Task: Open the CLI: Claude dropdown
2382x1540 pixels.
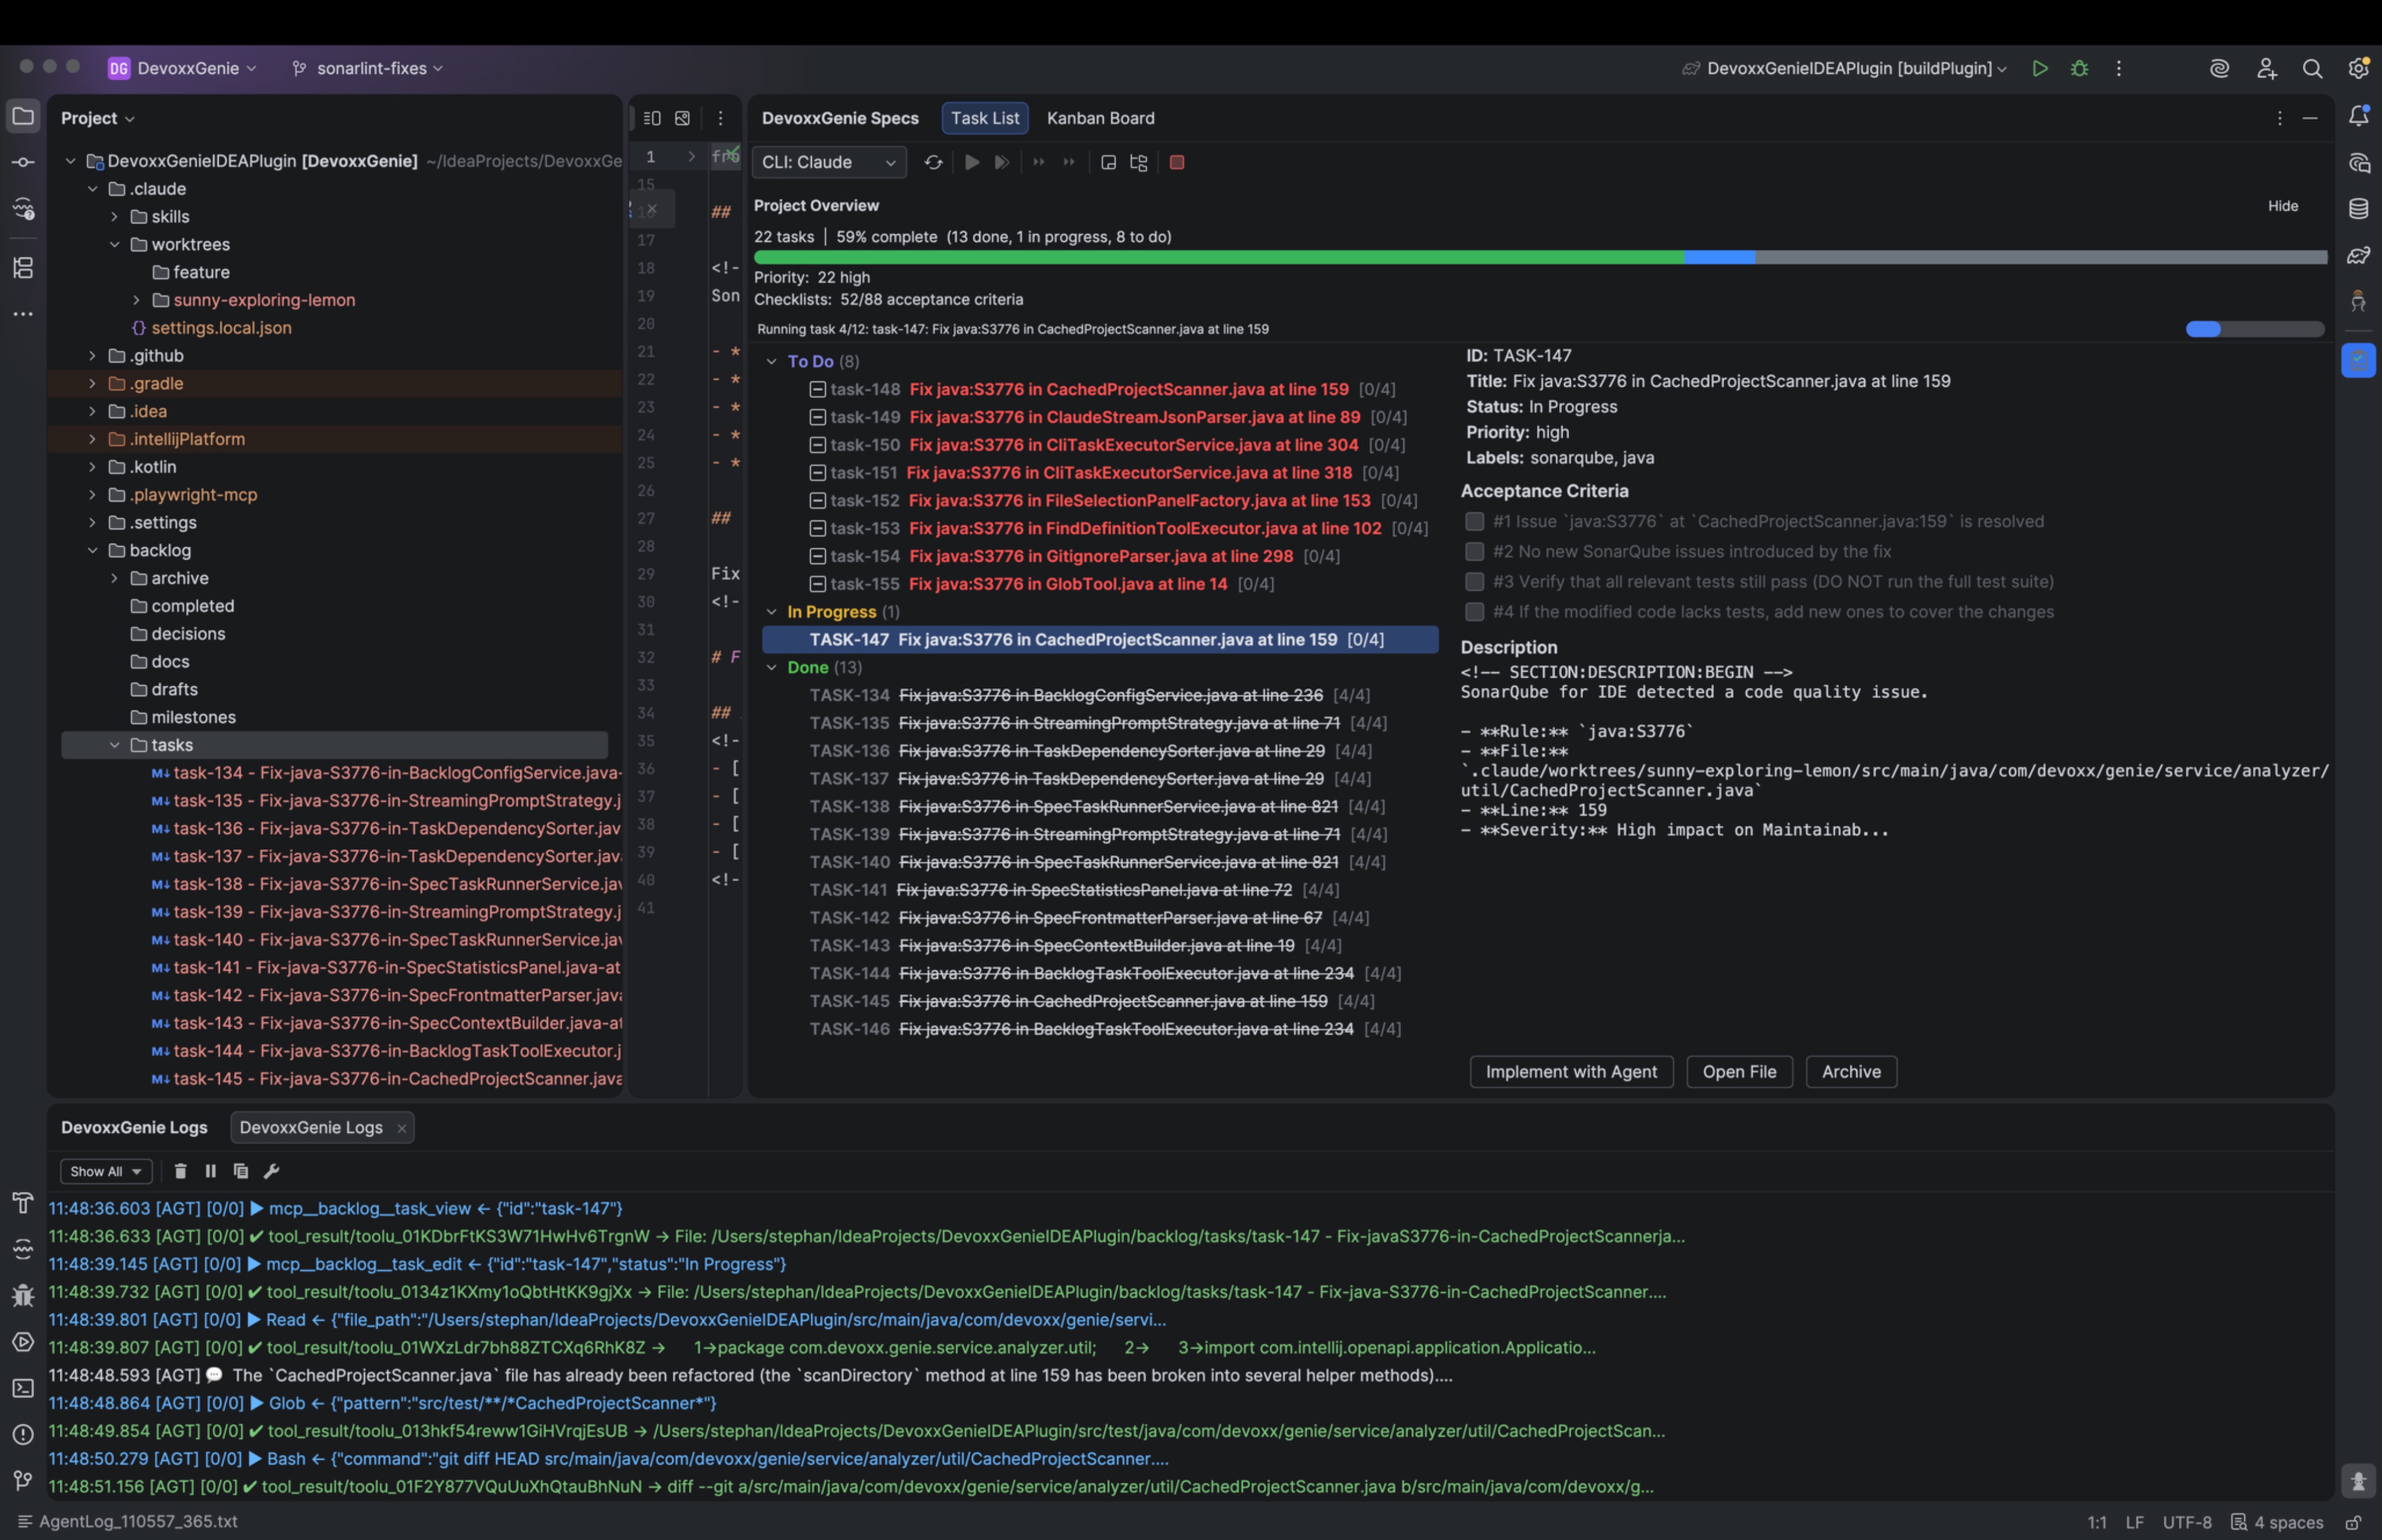Action: [828, 162]
